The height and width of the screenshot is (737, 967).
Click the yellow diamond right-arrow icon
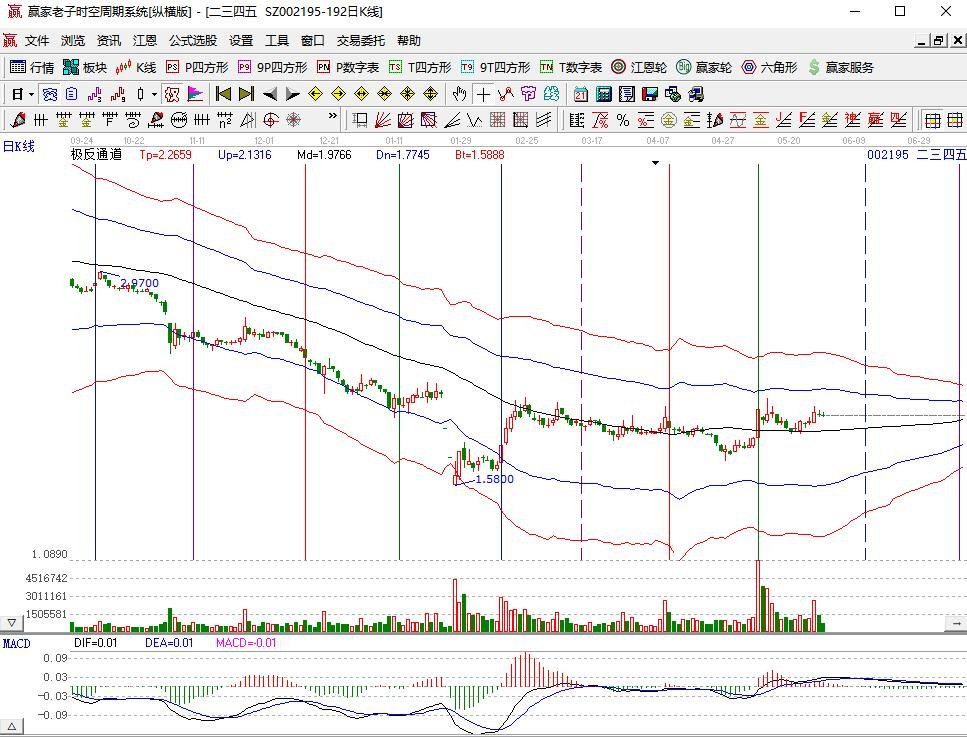coord(339,94)
